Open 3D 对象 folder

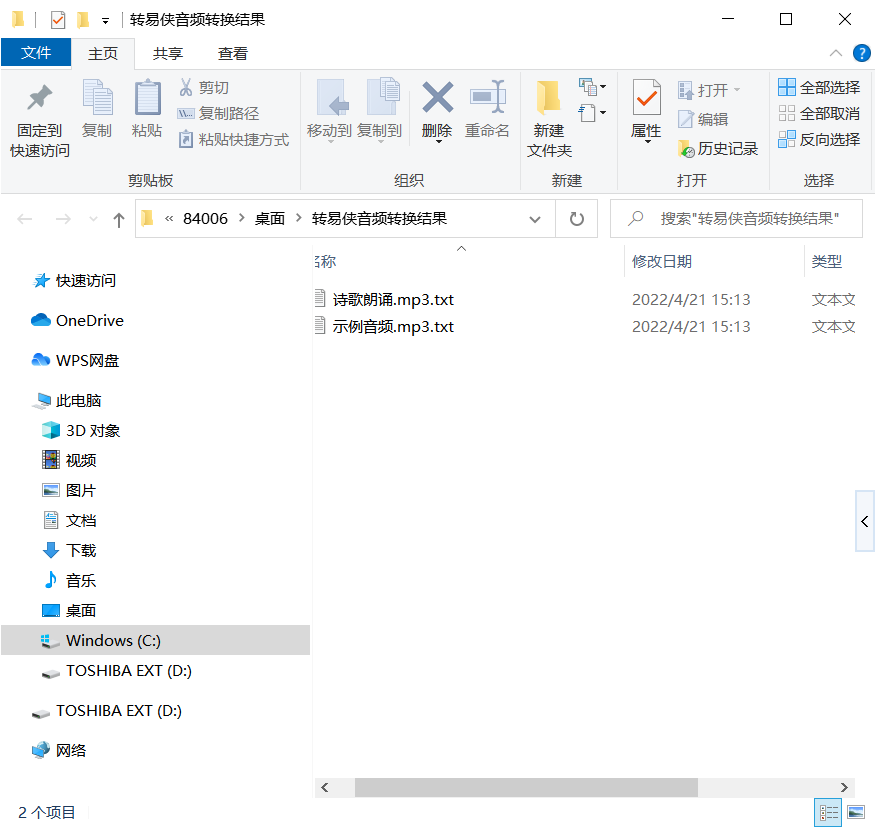pyautogui.click(x=93, y=431)
